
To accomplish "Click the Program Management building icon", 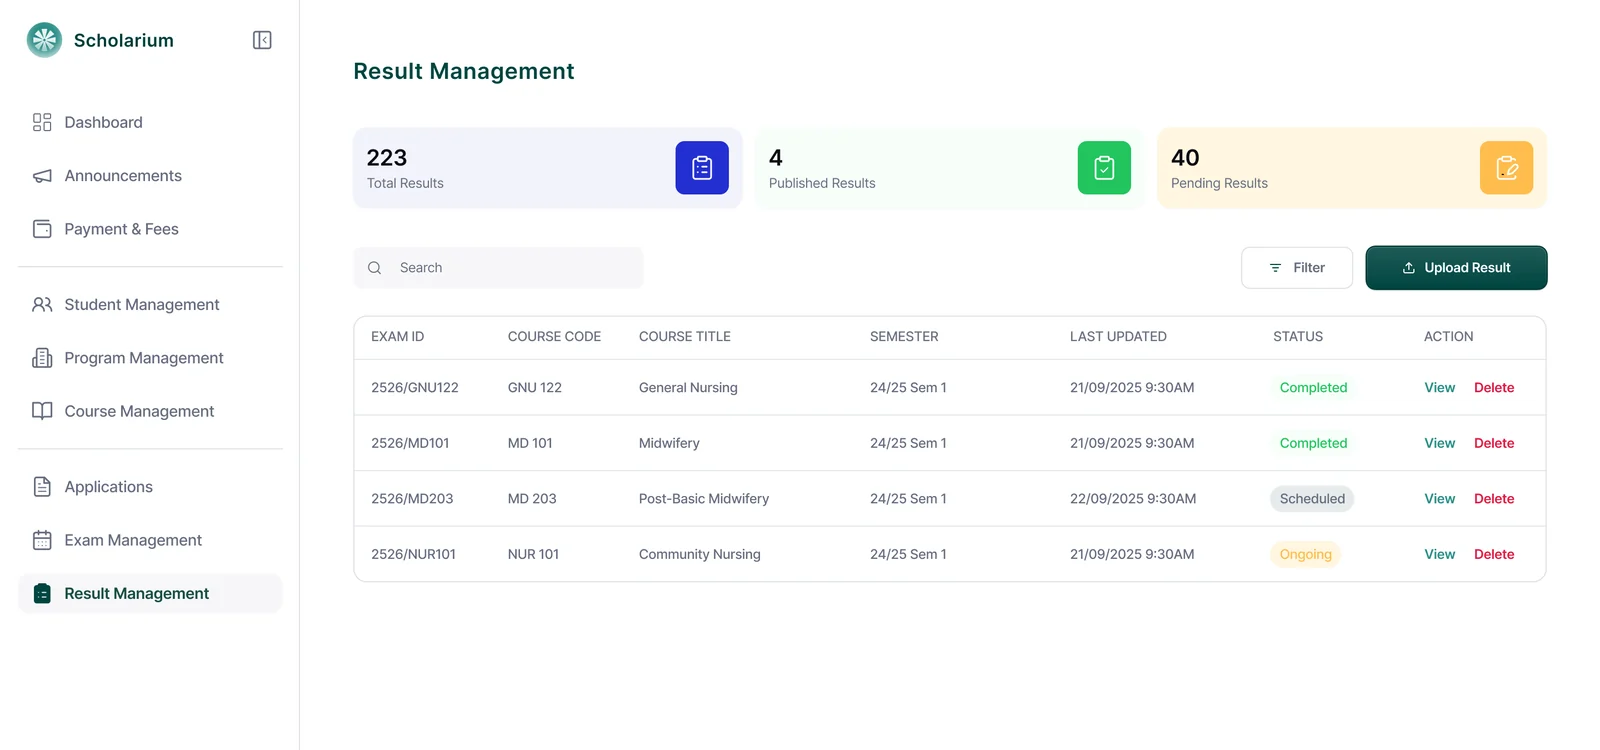I will pyautogui.click(x=42, y=358).
